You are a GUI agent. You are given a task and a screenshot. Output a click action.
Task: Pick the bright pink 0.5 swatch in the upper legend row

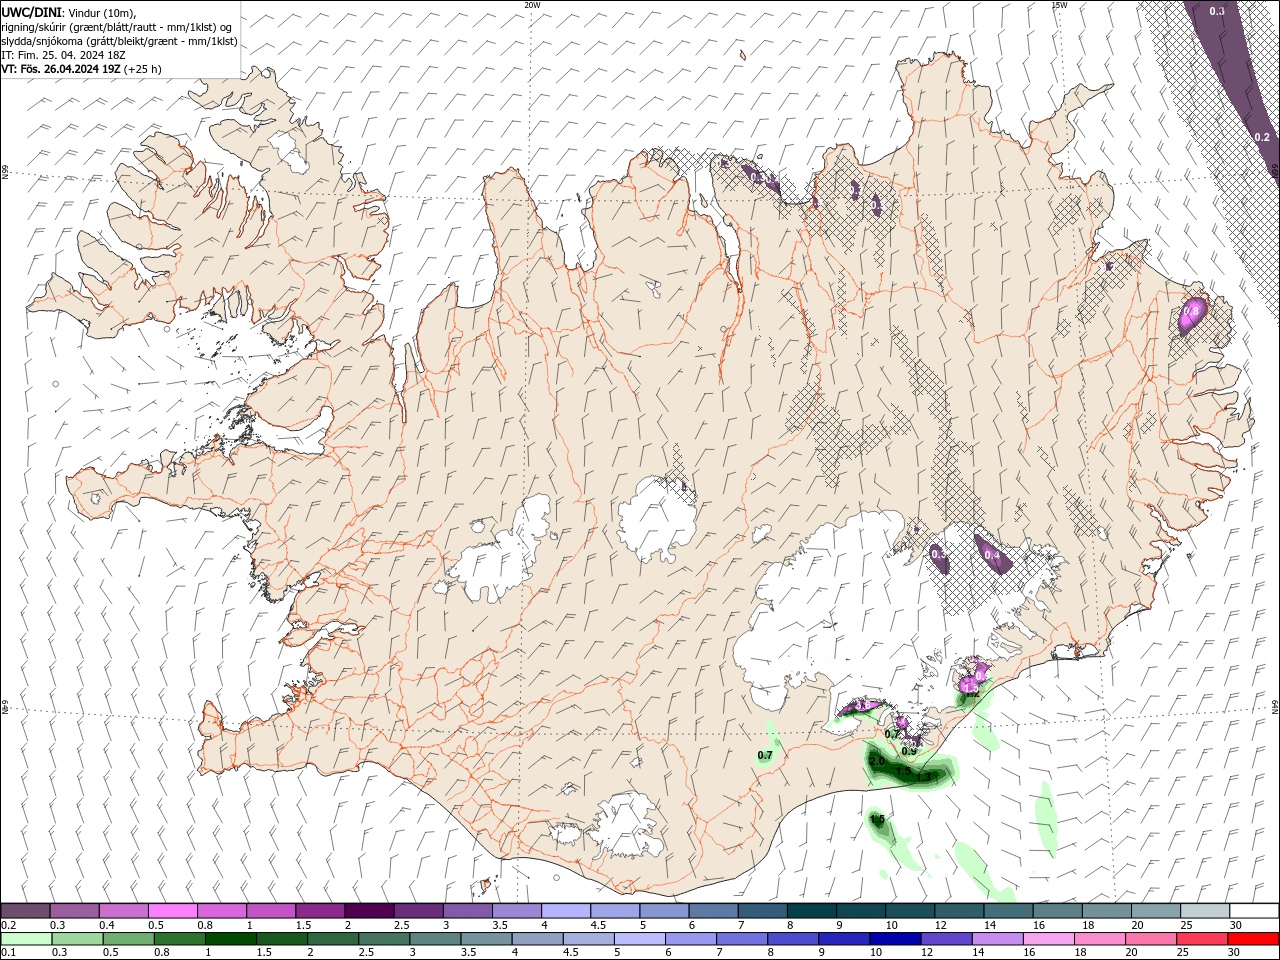coord(173,910)
